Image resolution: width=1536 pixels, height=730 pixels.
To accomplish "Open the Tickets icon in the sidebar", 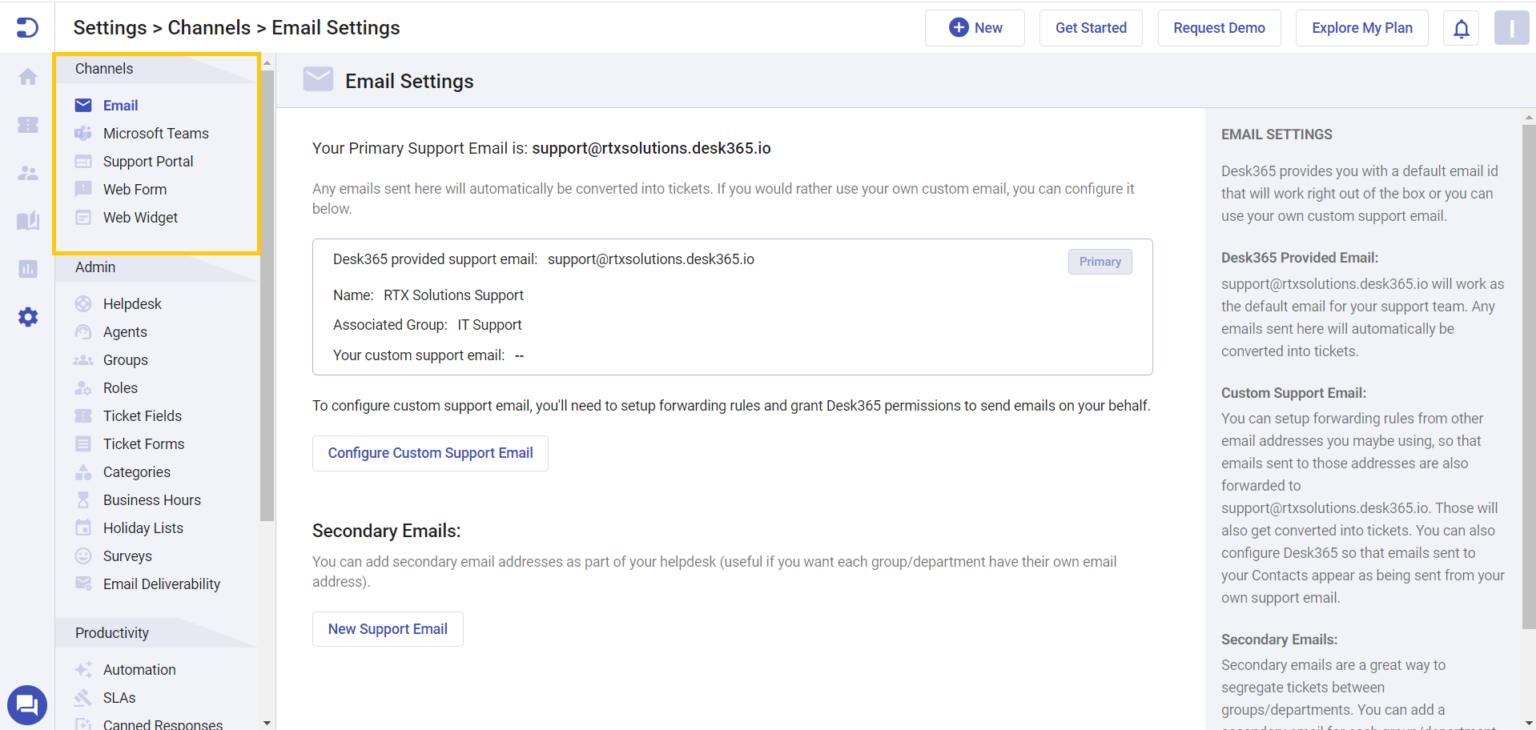I will (x=27, y=124).
